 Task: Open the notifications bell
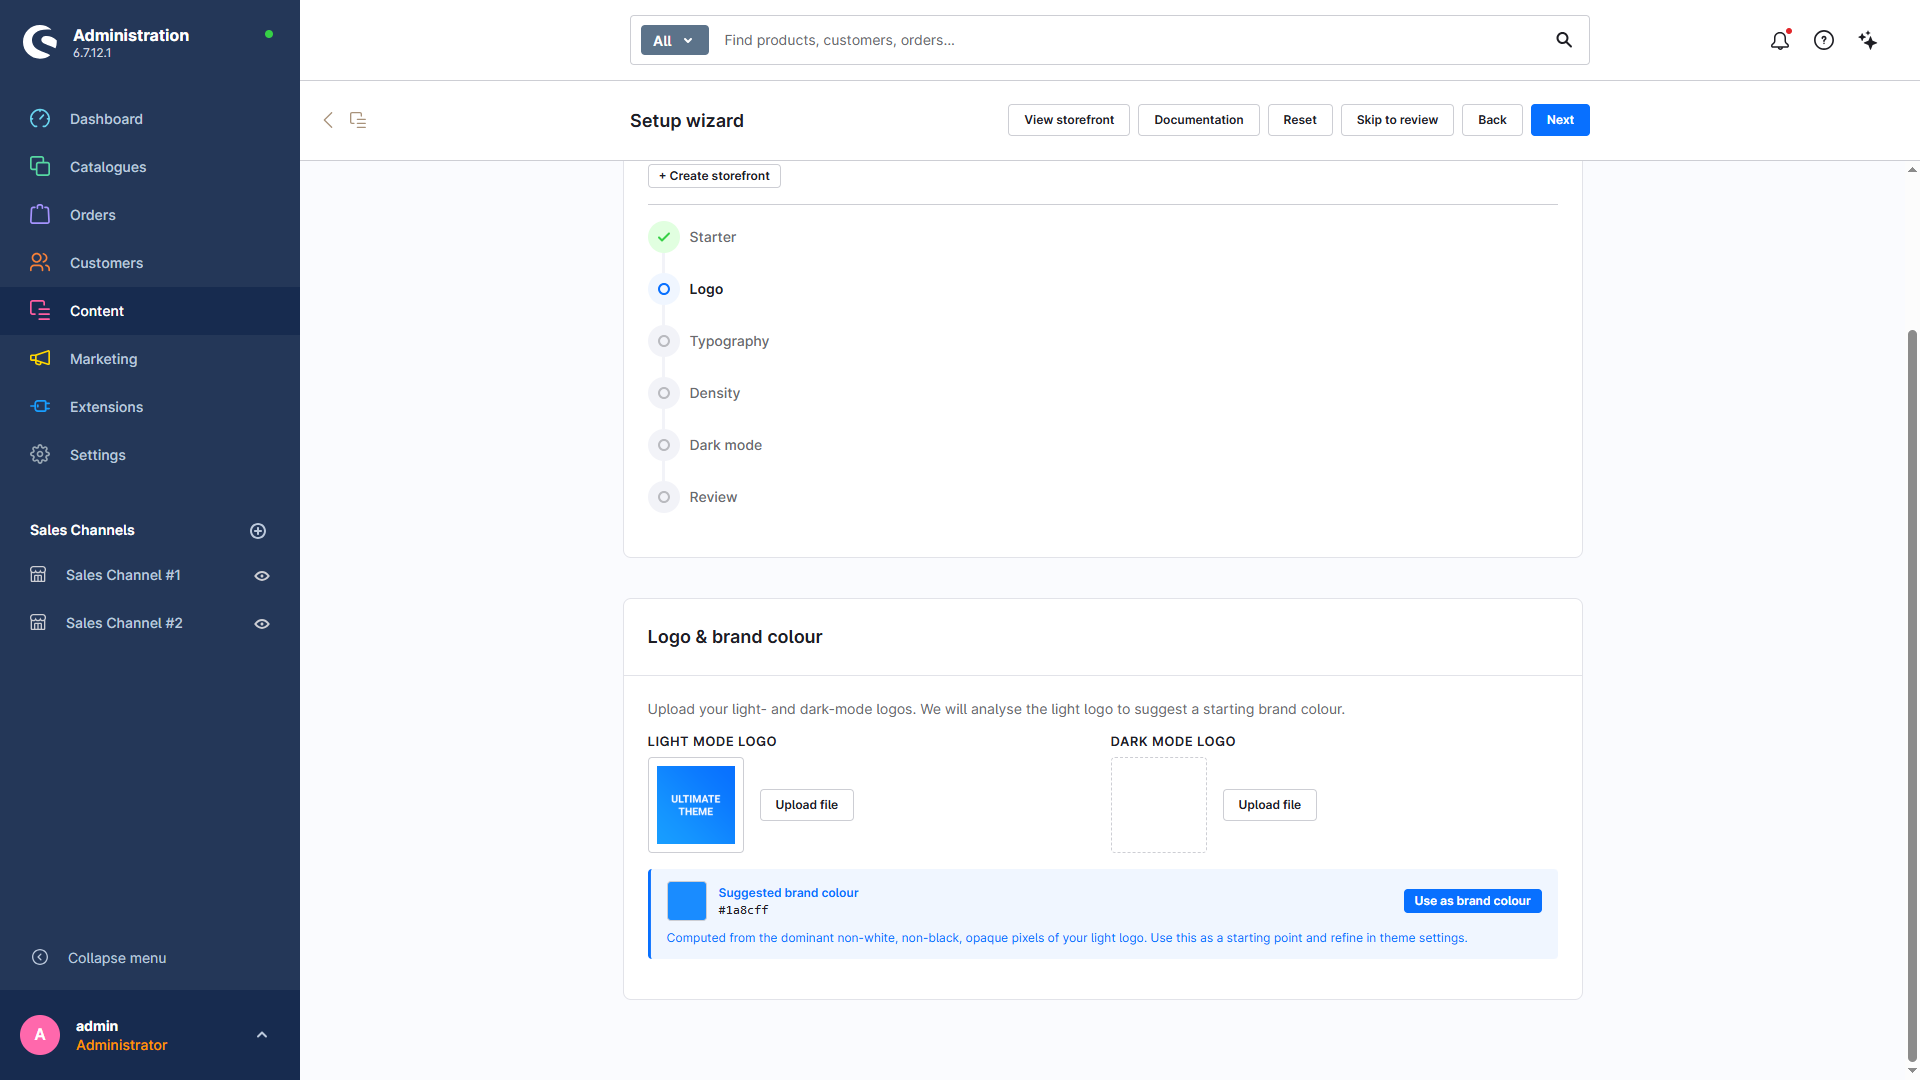click(1780, 41)
